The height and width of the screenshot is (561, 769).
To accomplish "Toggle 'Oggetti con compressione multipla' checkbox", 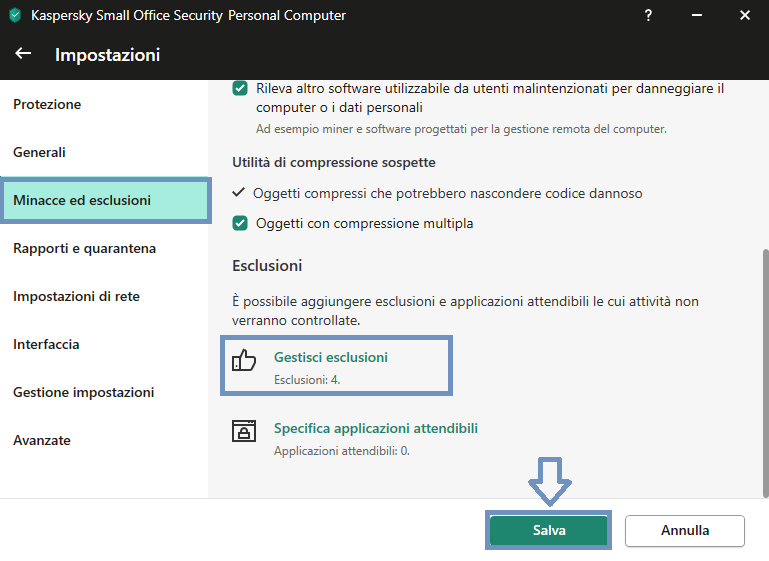I will click(x=240, y=223).
